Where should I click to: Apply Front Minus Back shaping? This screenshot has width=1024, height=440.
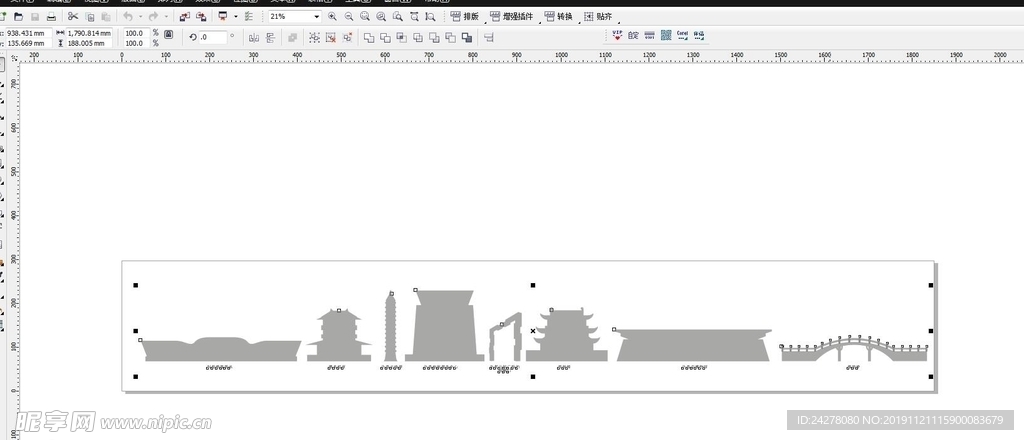434,37
